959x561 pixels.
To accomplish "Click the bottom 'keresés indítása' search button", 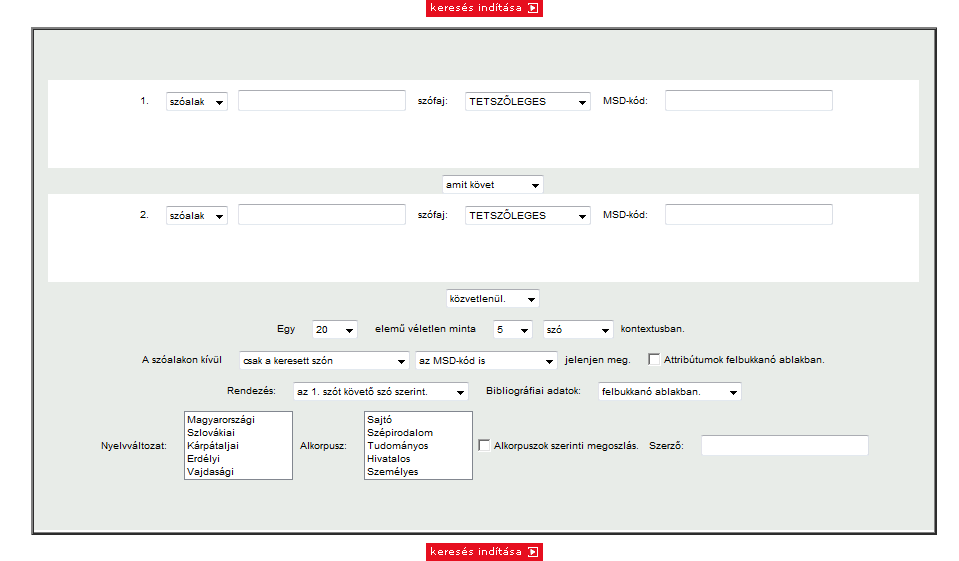I will tap(484, 552).
